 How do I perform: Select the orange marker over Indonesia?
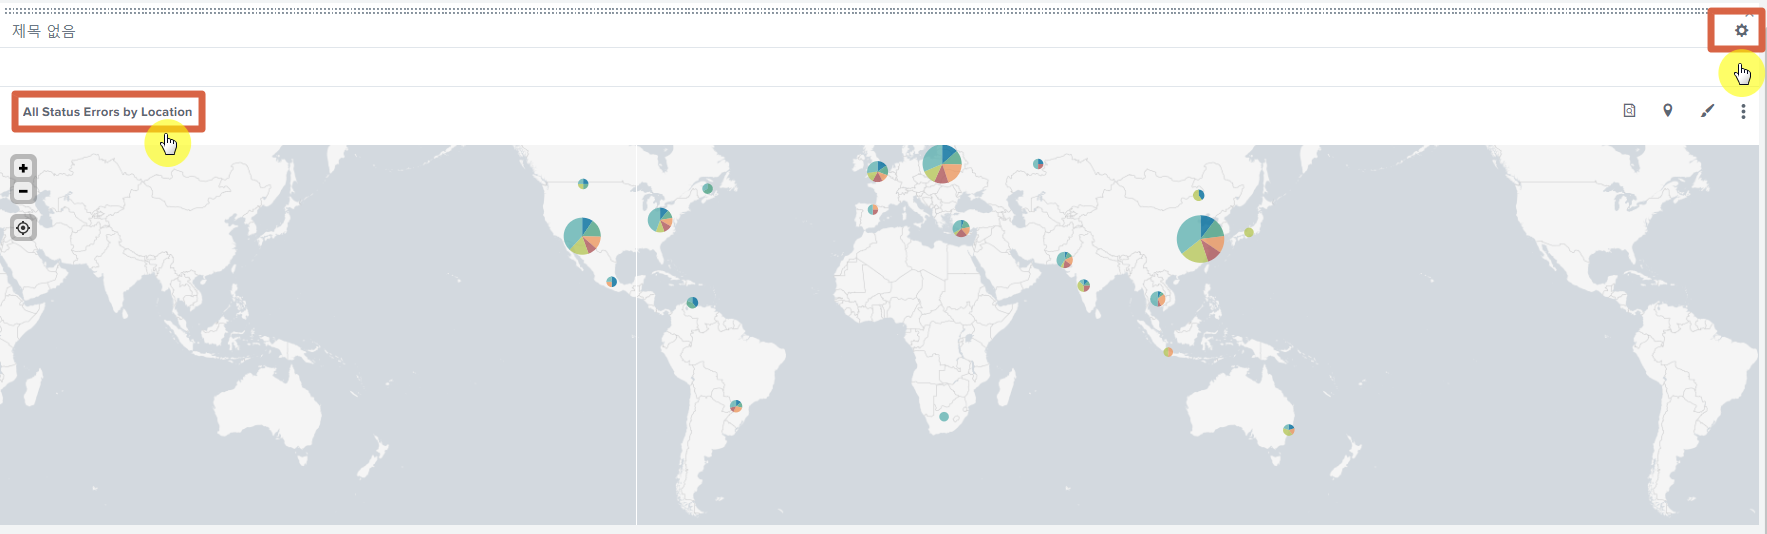tap(1168, 352)
